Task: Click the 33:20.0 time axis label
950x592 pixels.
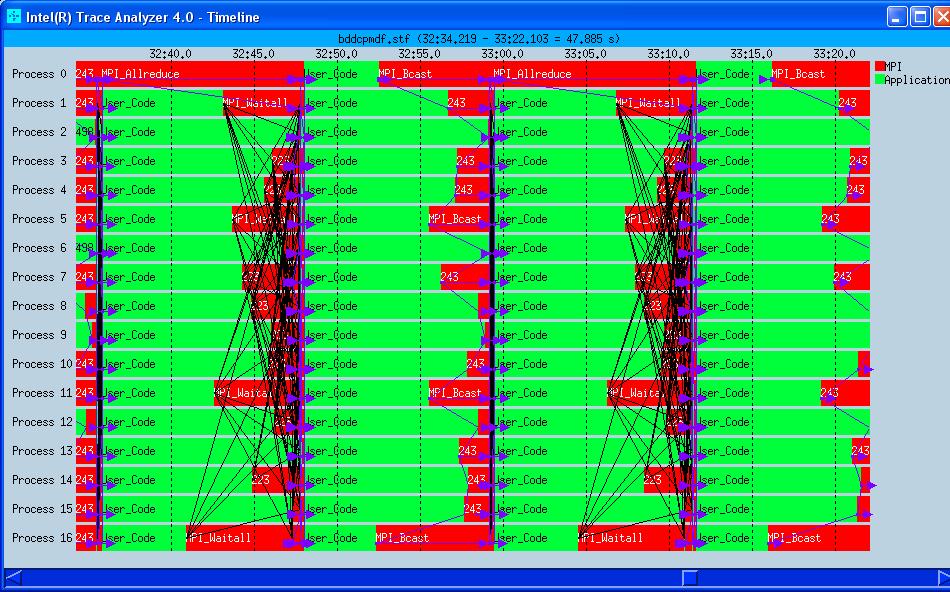Action: pyautogui.click(x=834, y=54)
